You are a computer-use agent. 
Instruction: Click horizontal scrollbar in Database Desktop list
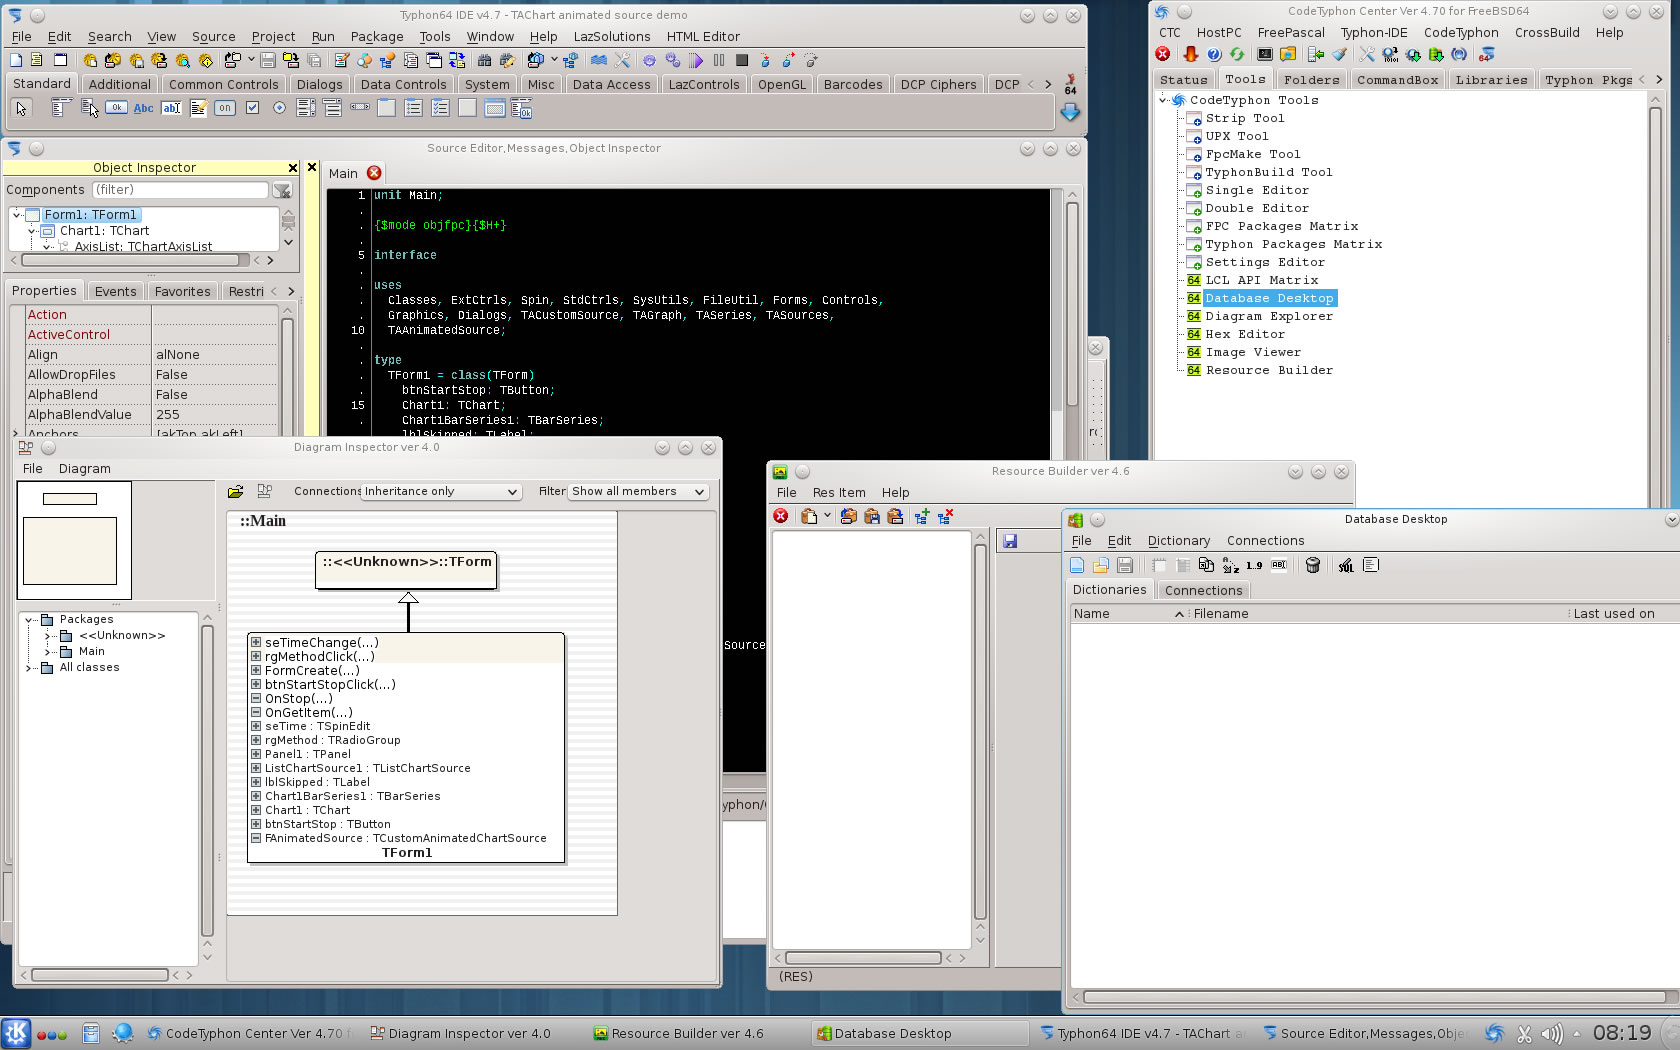click(1374, 997)
